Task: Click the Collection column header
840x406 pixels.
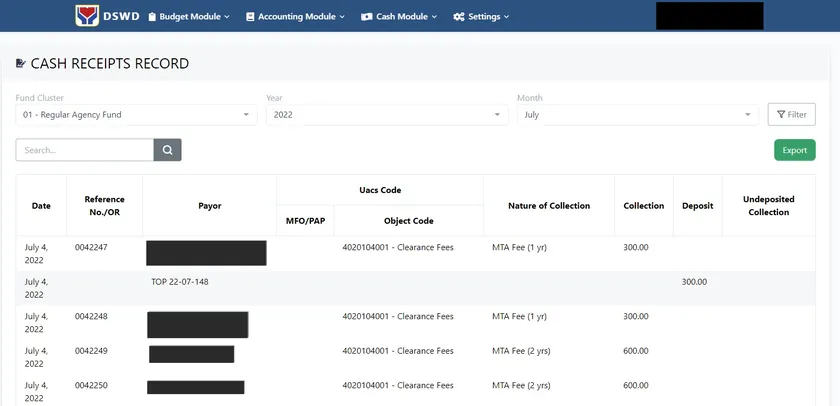Action: pos(644,206)
